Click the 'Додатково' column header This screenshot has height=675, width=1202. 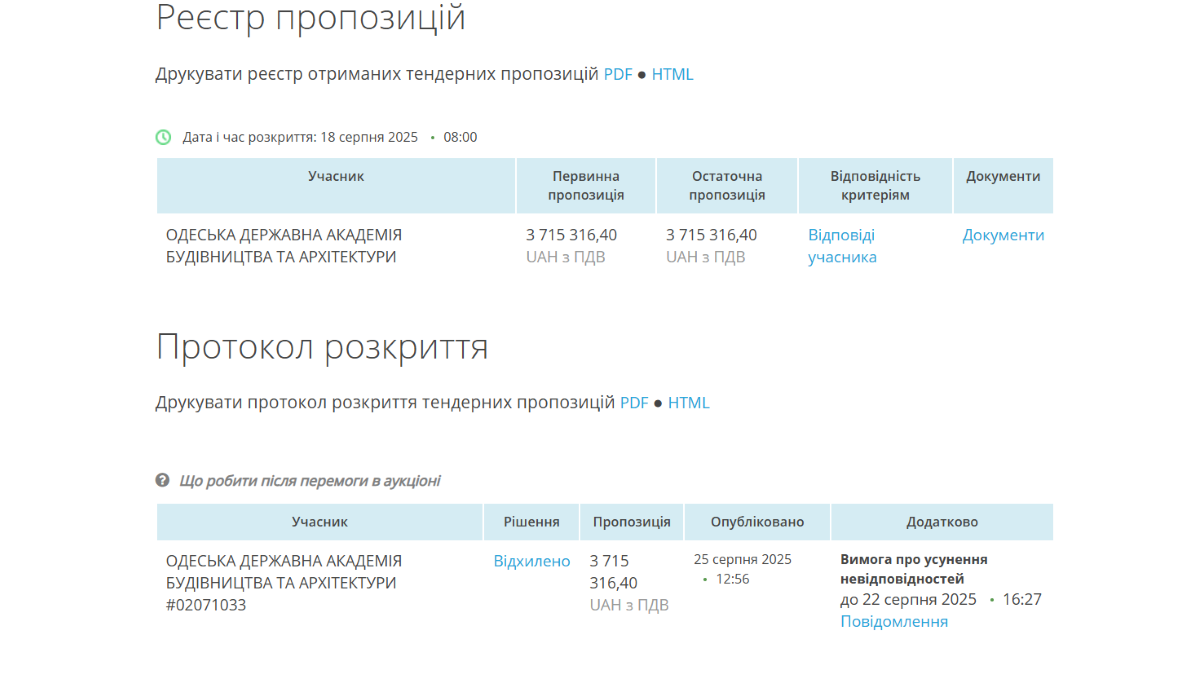tap(942, 522)
